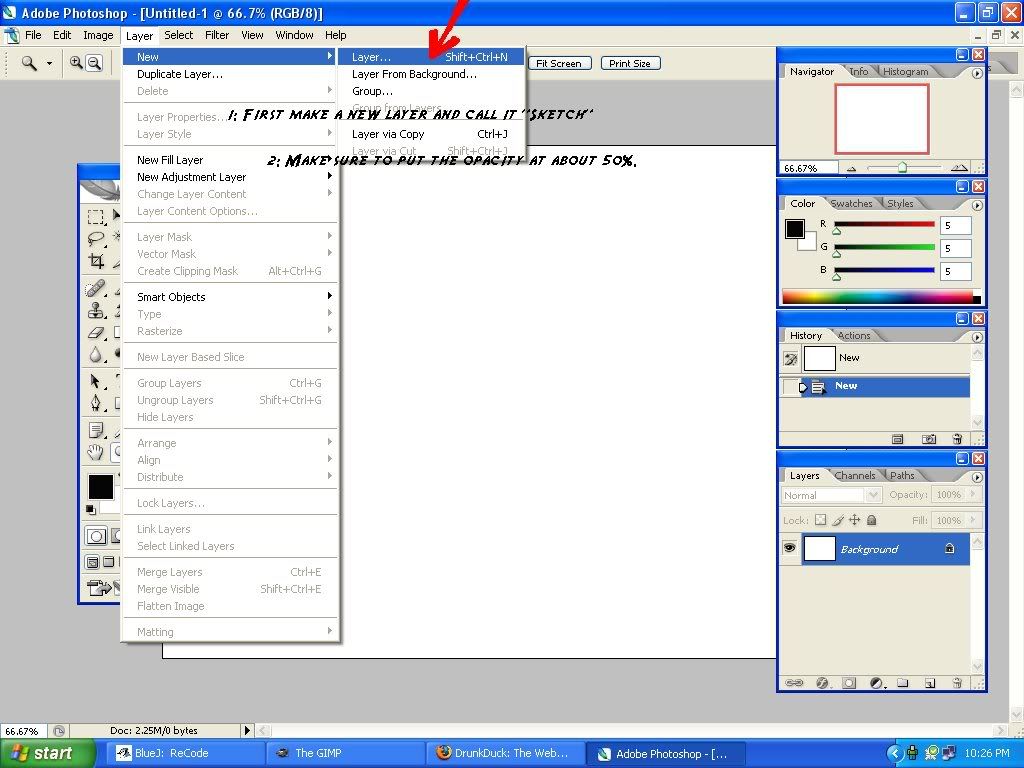Viewport: 1024px width, 768px height.
Task: Select the Hand tool
Action: click(x=96, y=452)
